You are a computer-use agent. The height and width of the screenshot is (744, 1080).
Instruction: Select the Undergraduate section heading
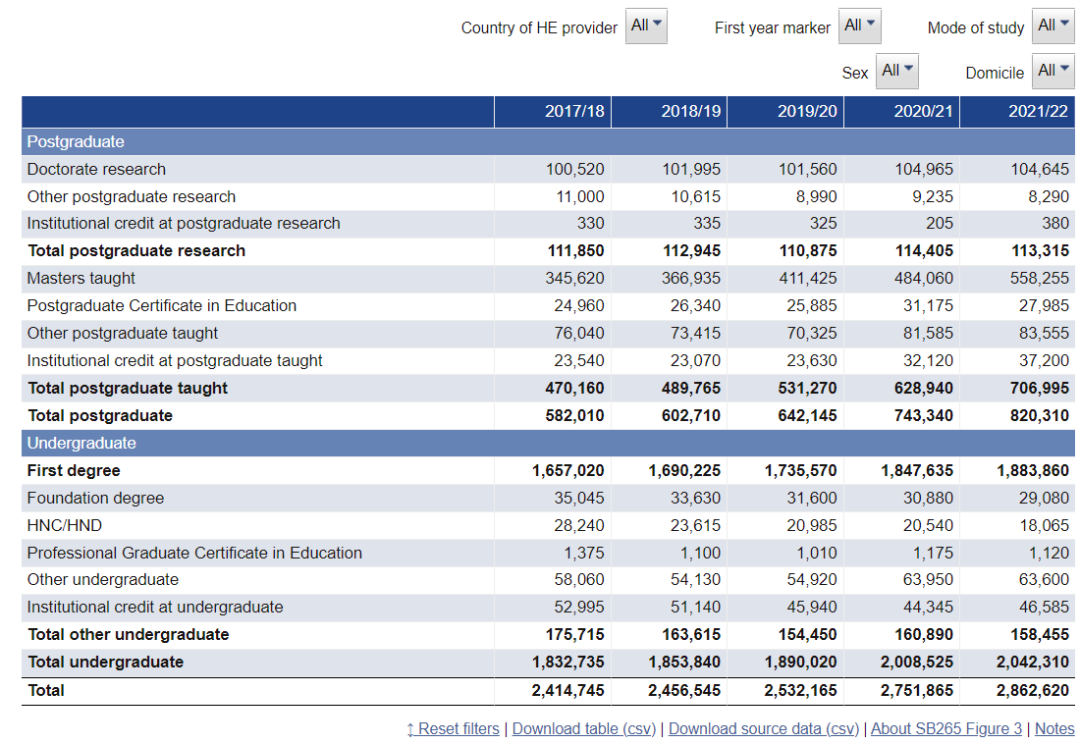81,443
